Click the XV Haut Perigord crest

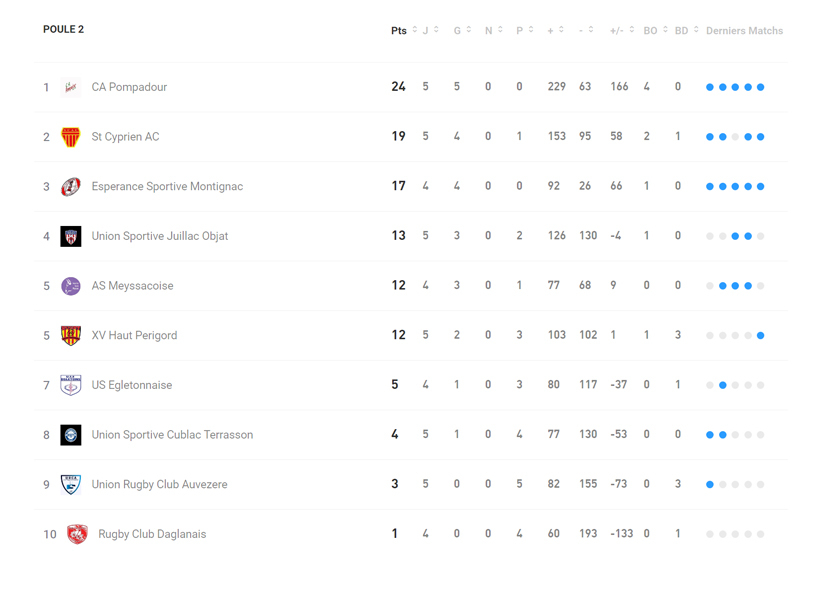(x=70, y=336)
